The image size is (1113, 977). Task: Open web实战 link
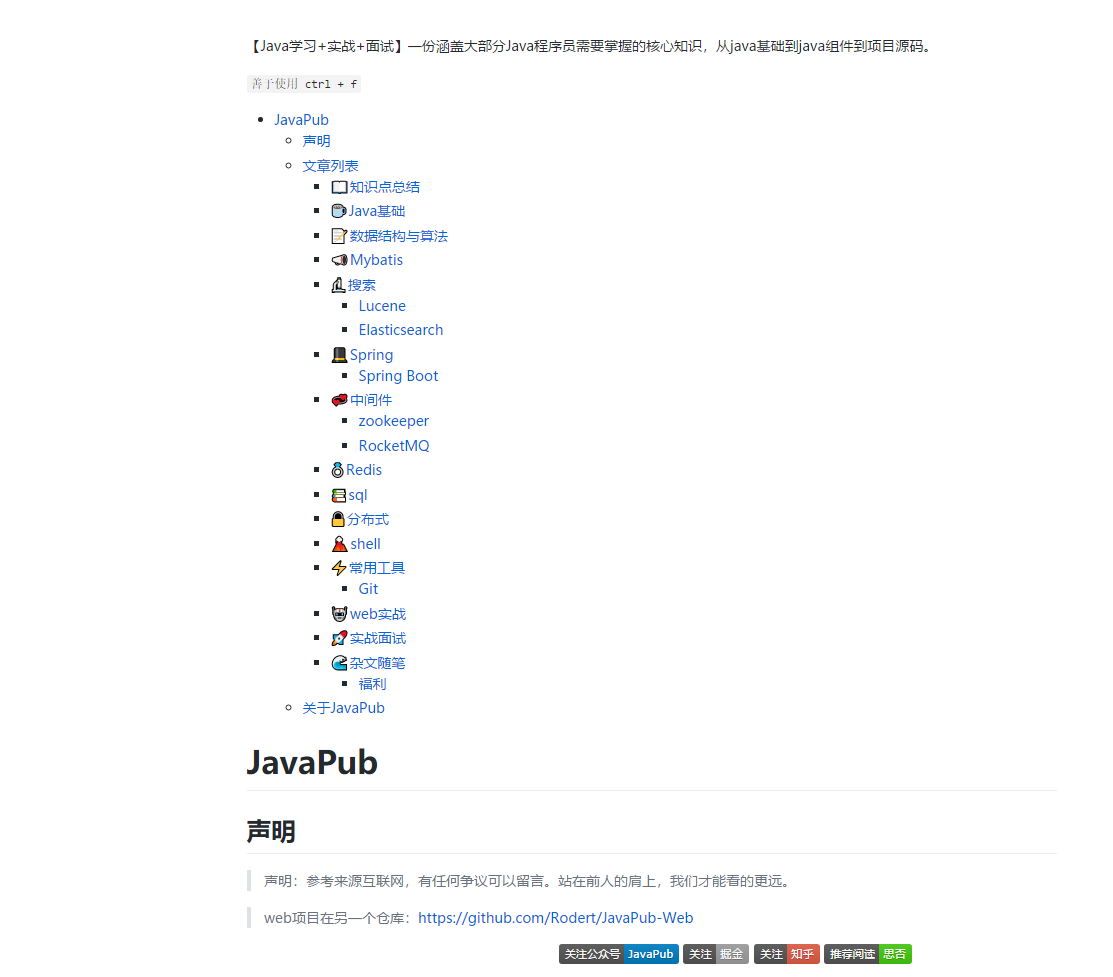[378, 613]
